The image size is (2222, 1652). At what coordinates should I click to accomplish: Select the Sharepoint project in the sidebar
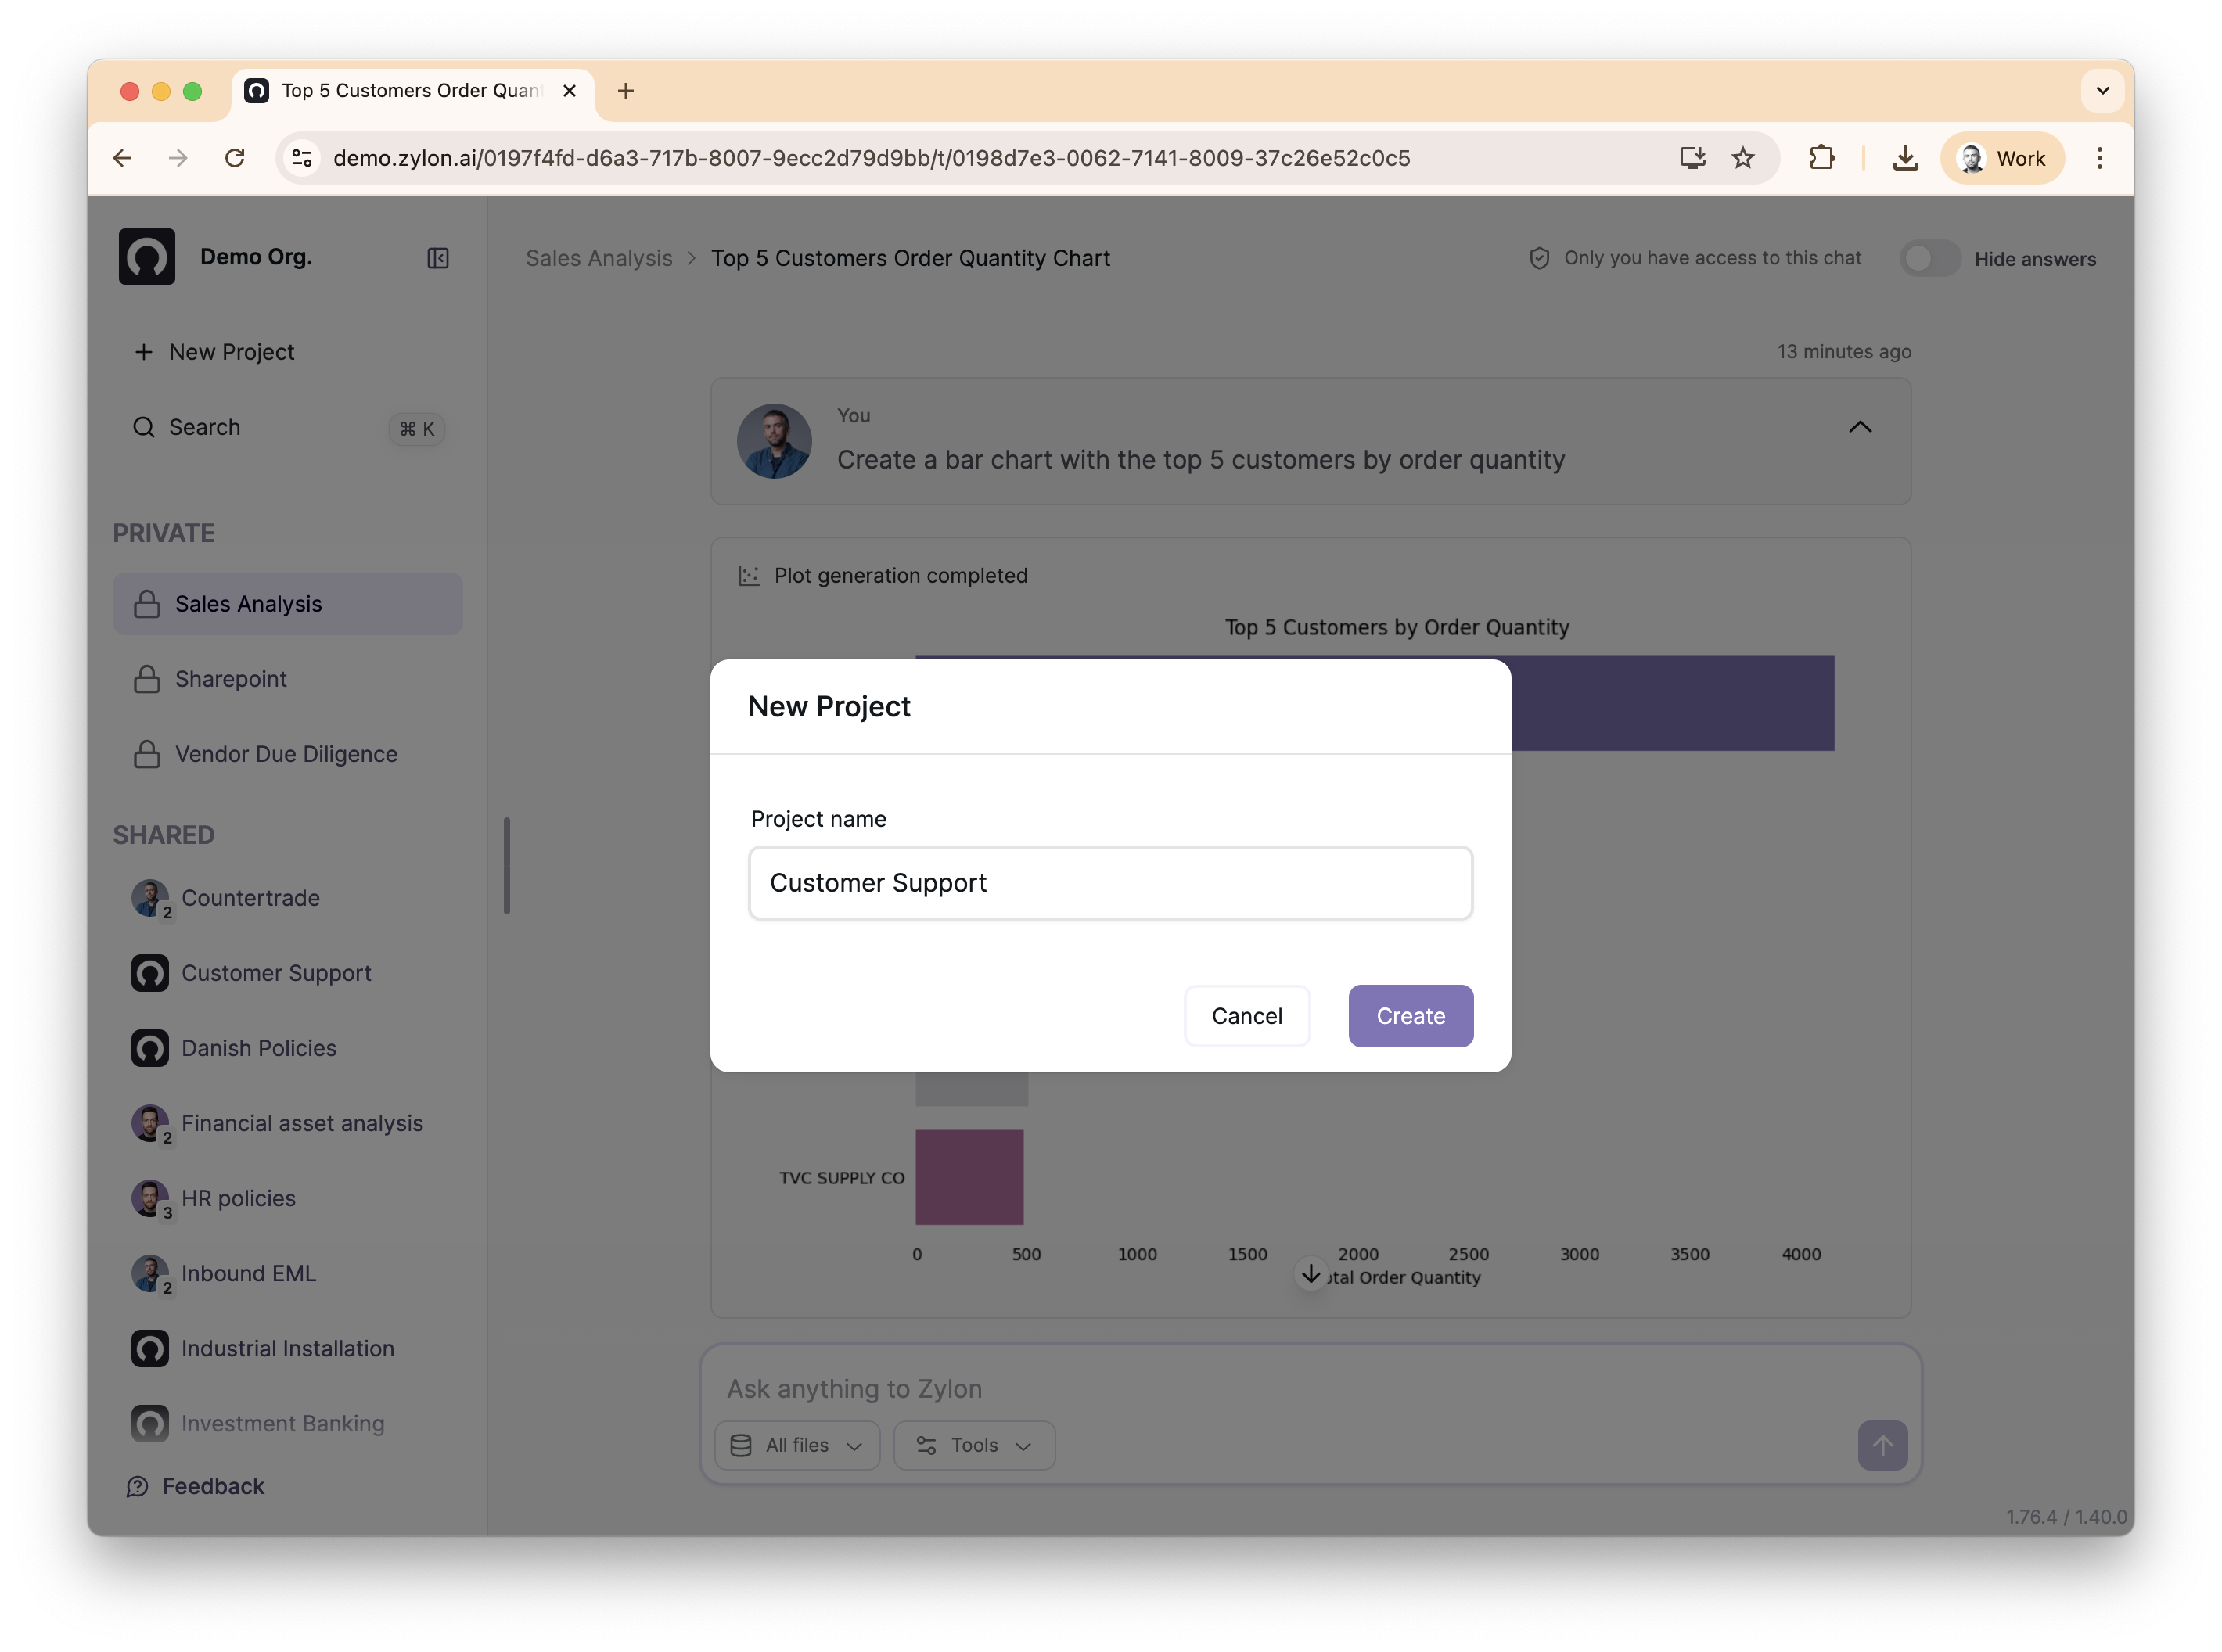pyautogui.click(x=231, y=679)
